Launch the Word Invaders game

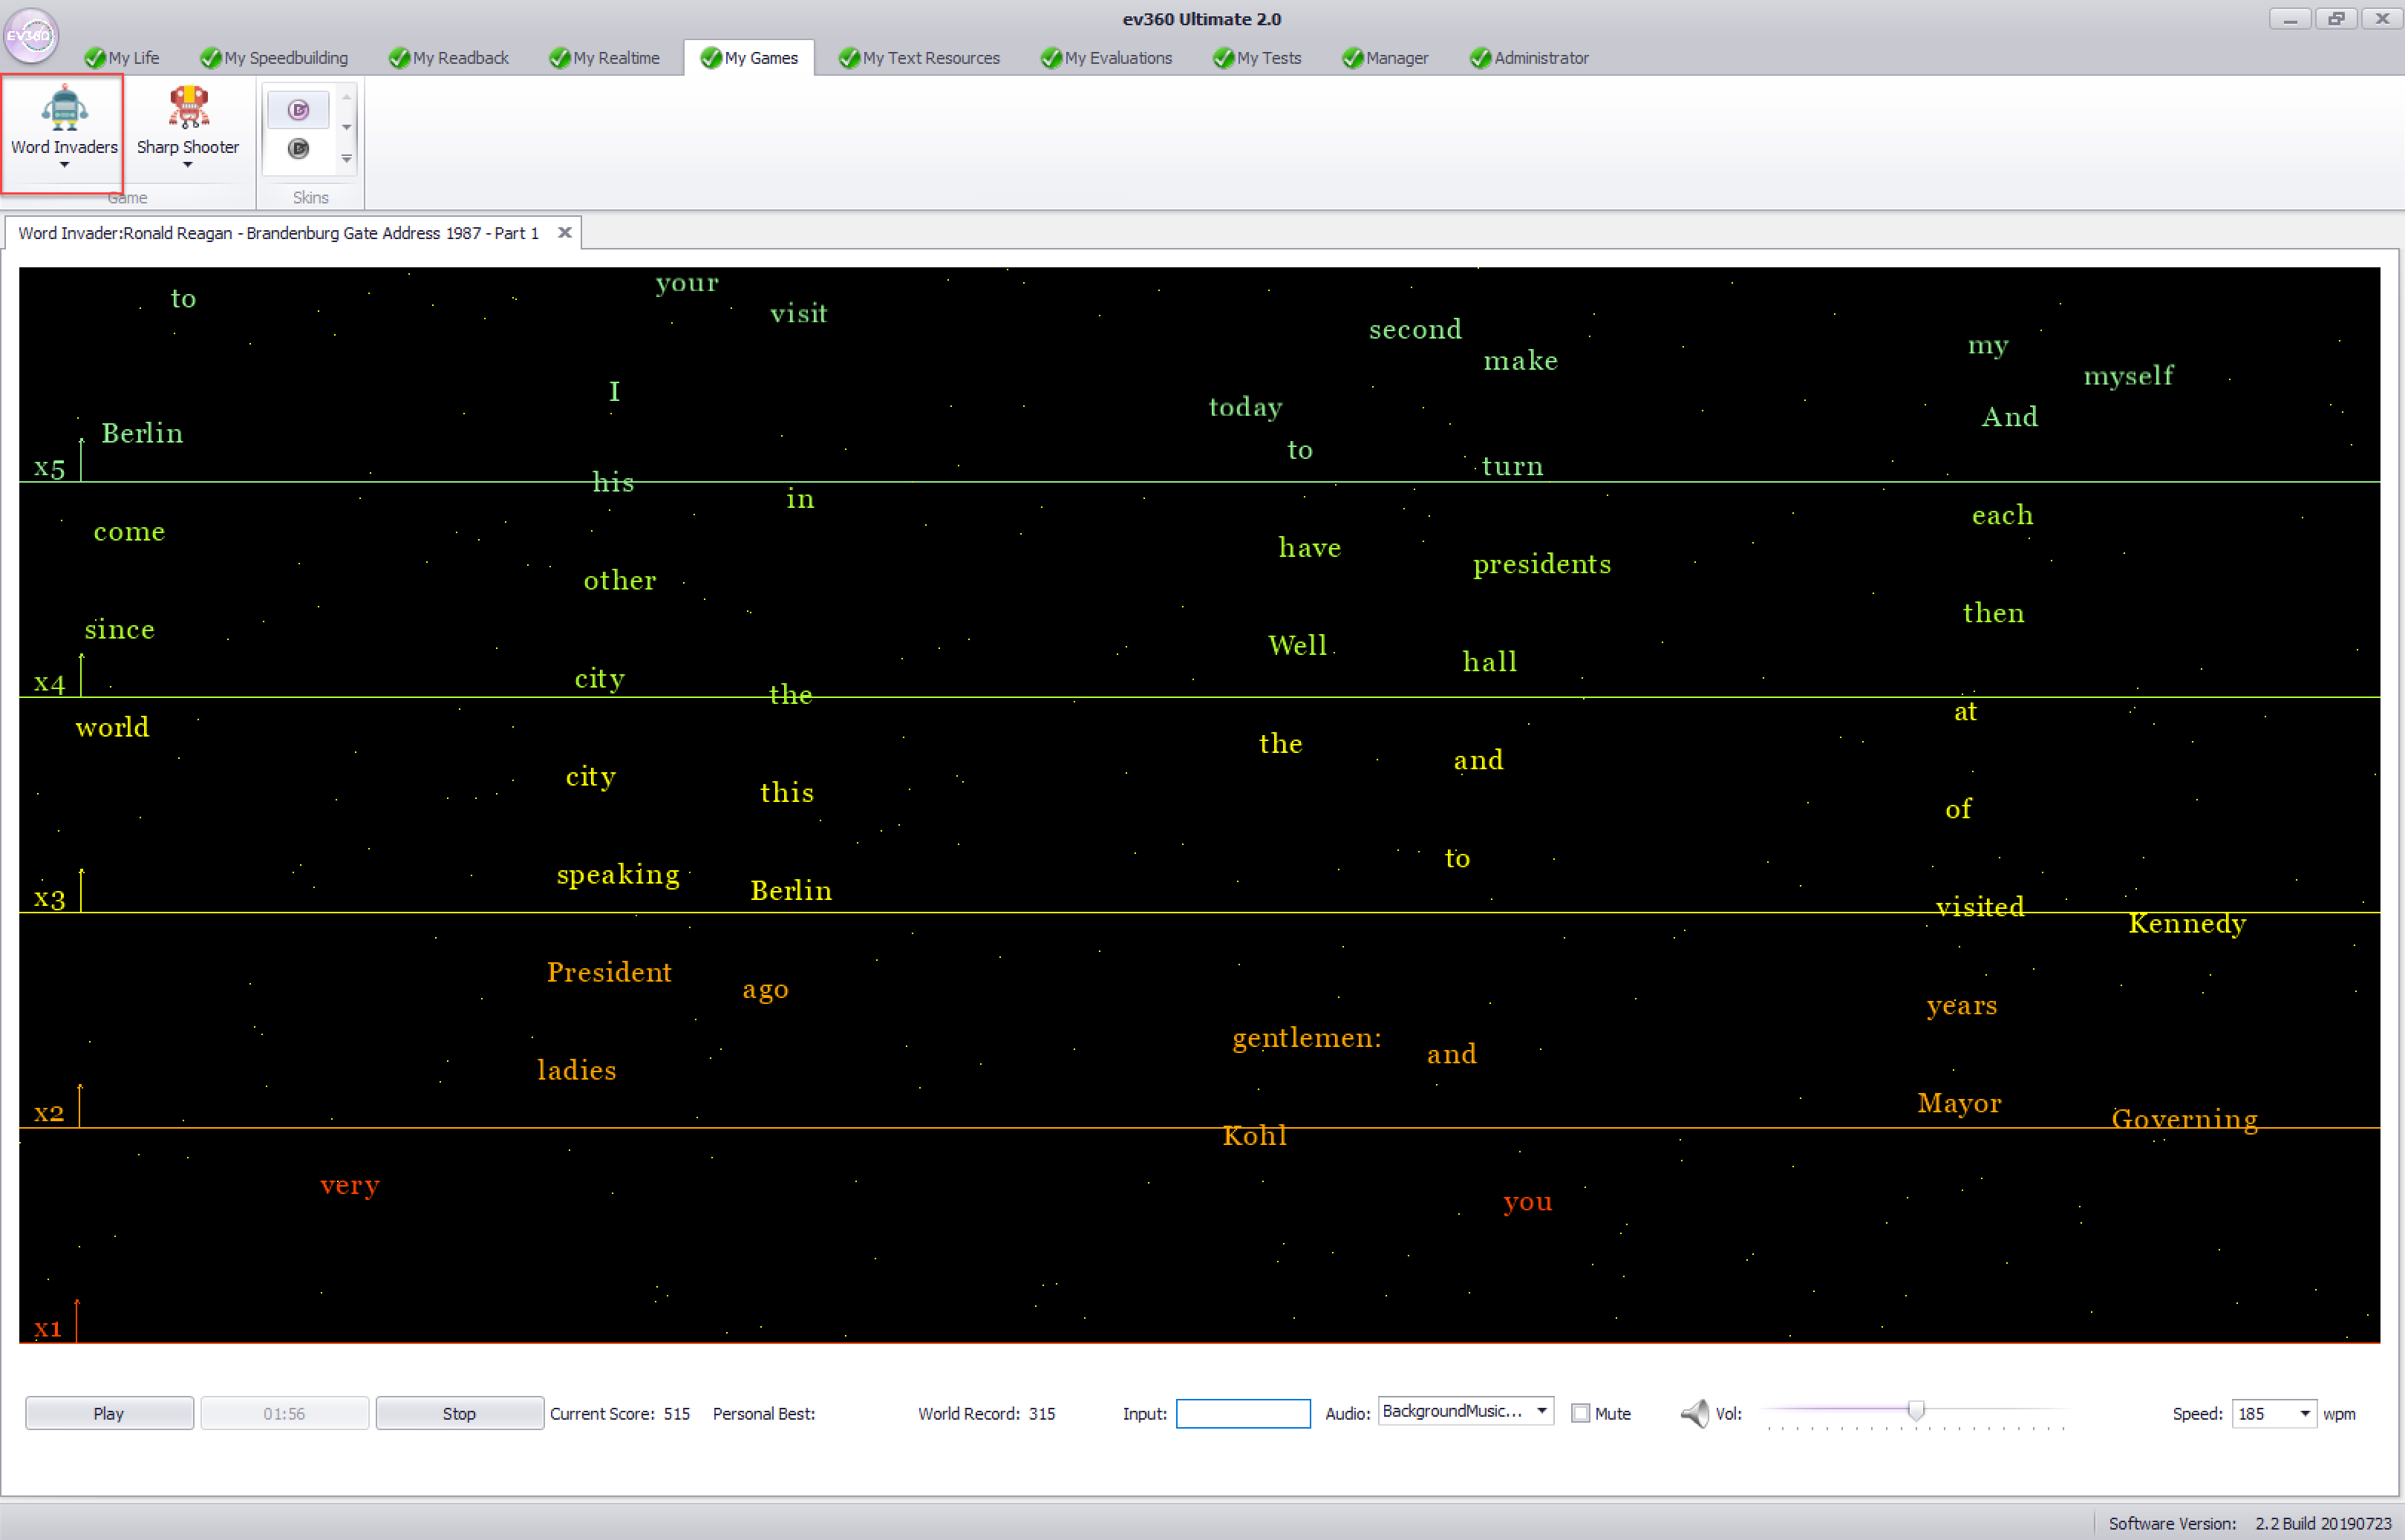[64, 121]
